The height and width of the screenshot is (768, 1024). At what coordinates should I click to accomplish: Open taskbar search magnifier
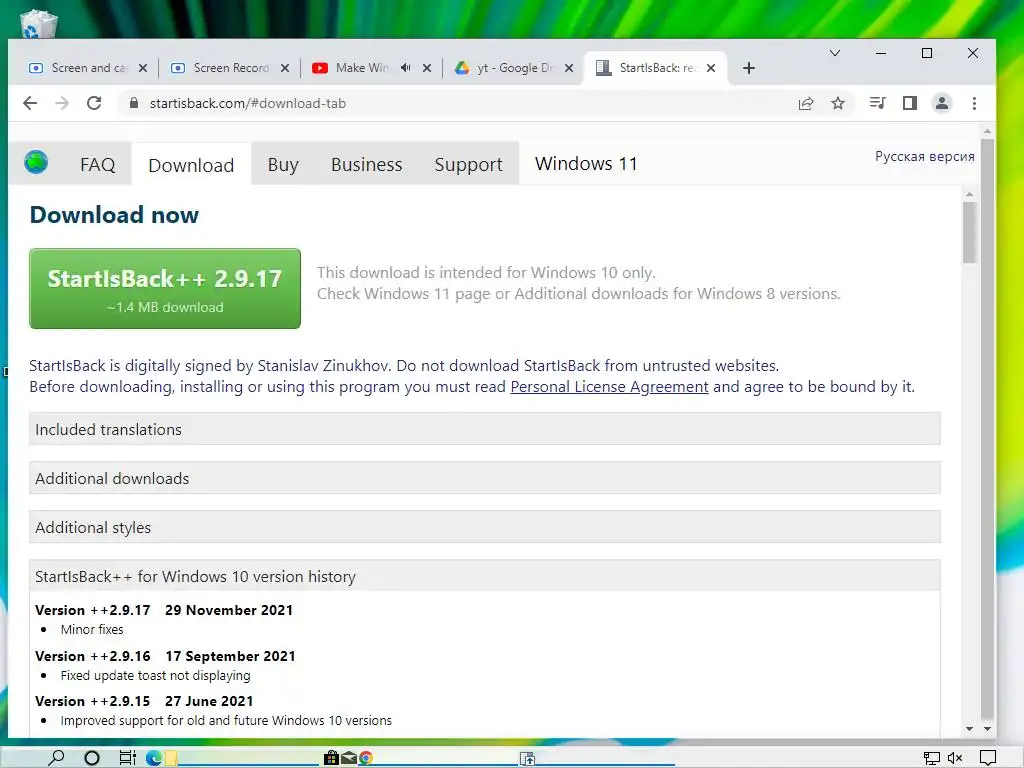(x=57, y=758)
